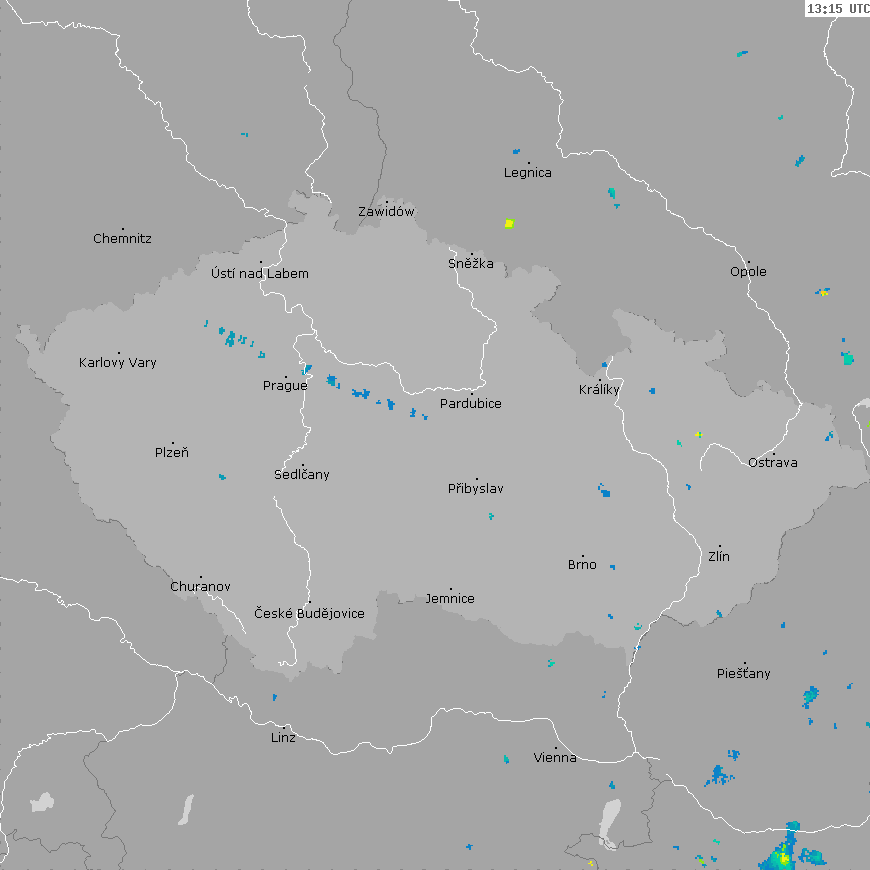
Task: Select the Jemnice label
Action: (450, 599)
